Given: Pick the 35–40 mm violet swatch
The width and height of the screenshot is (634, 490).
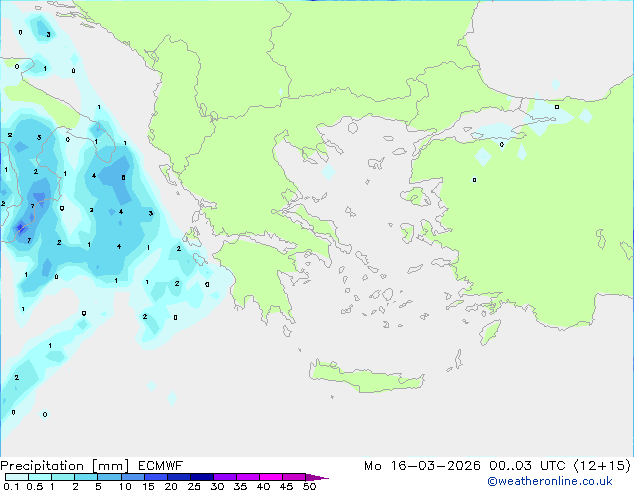Looking at the screenshot, I should click(x=247, y=477).
